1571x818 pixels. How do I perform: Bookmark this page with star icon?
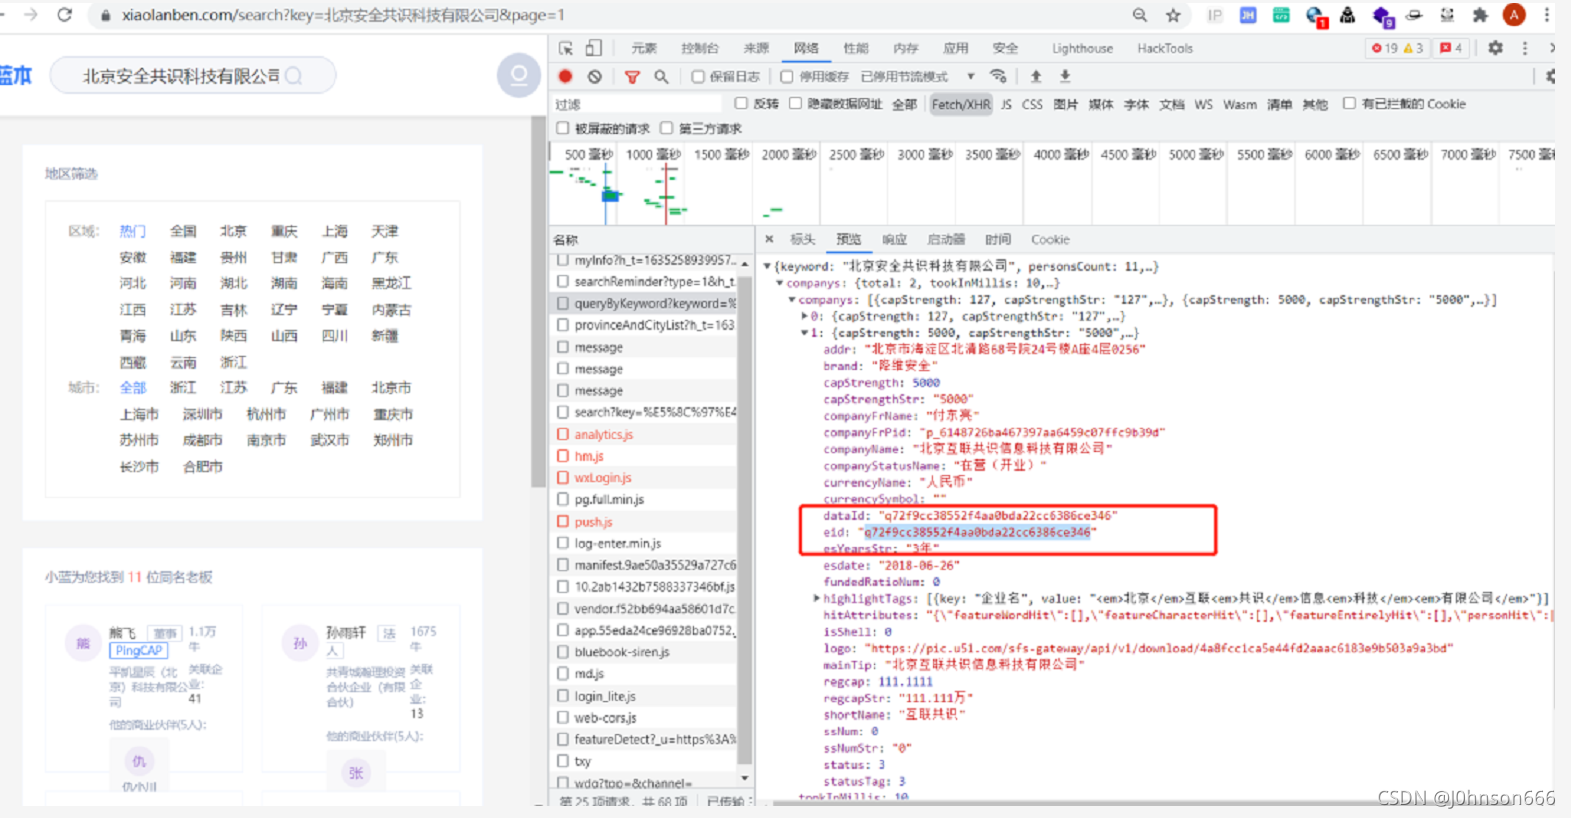(x=1173, y=15)
